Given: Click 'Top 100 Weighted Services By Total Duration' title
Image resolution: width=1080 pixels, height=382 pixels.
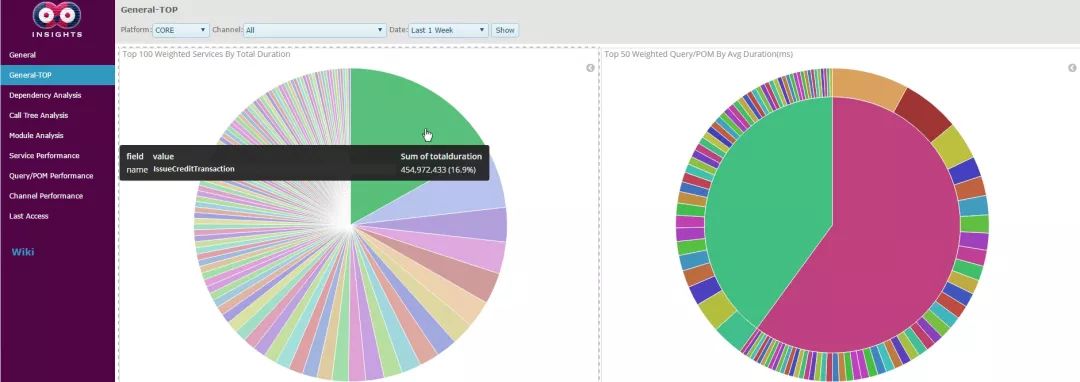Looking at the screenshot, I should pos(206,54).
